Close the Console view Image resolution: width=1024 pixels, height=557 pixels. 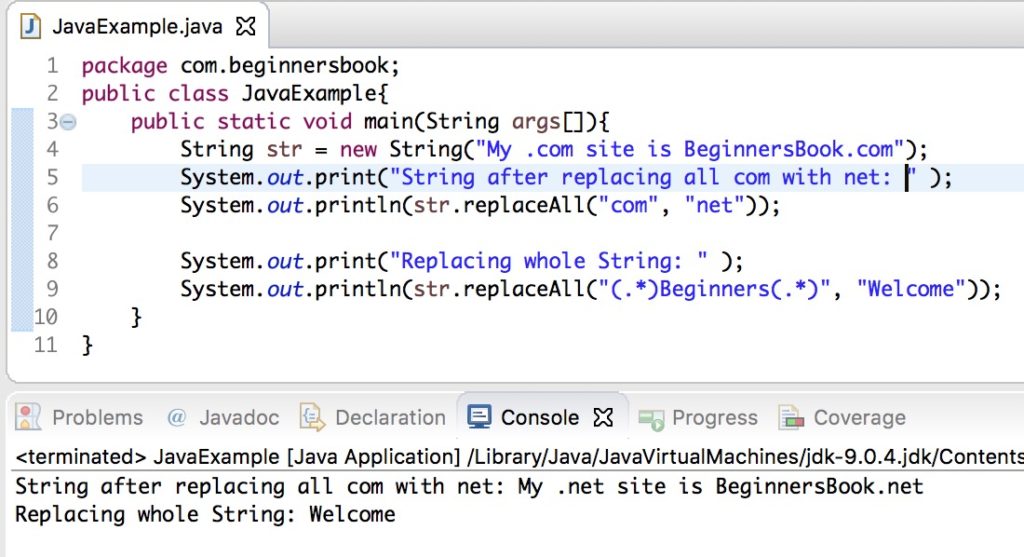pyautogui.click(x=603, y=417)
